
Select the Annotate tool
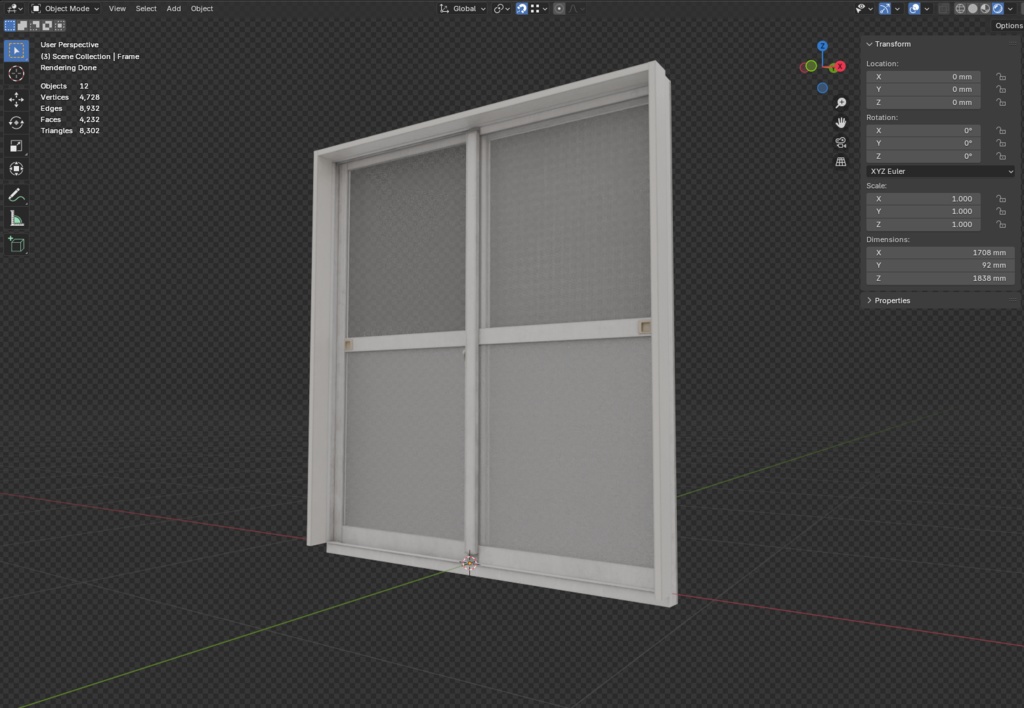pyautogui.click(x=16, y=195)
